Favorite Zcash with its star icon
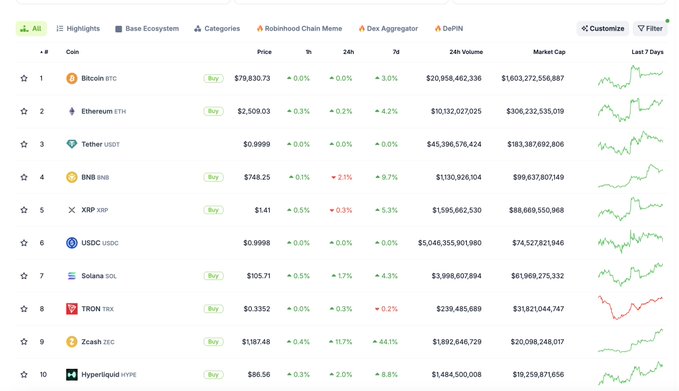679x391 pixels. pos(24,342)
